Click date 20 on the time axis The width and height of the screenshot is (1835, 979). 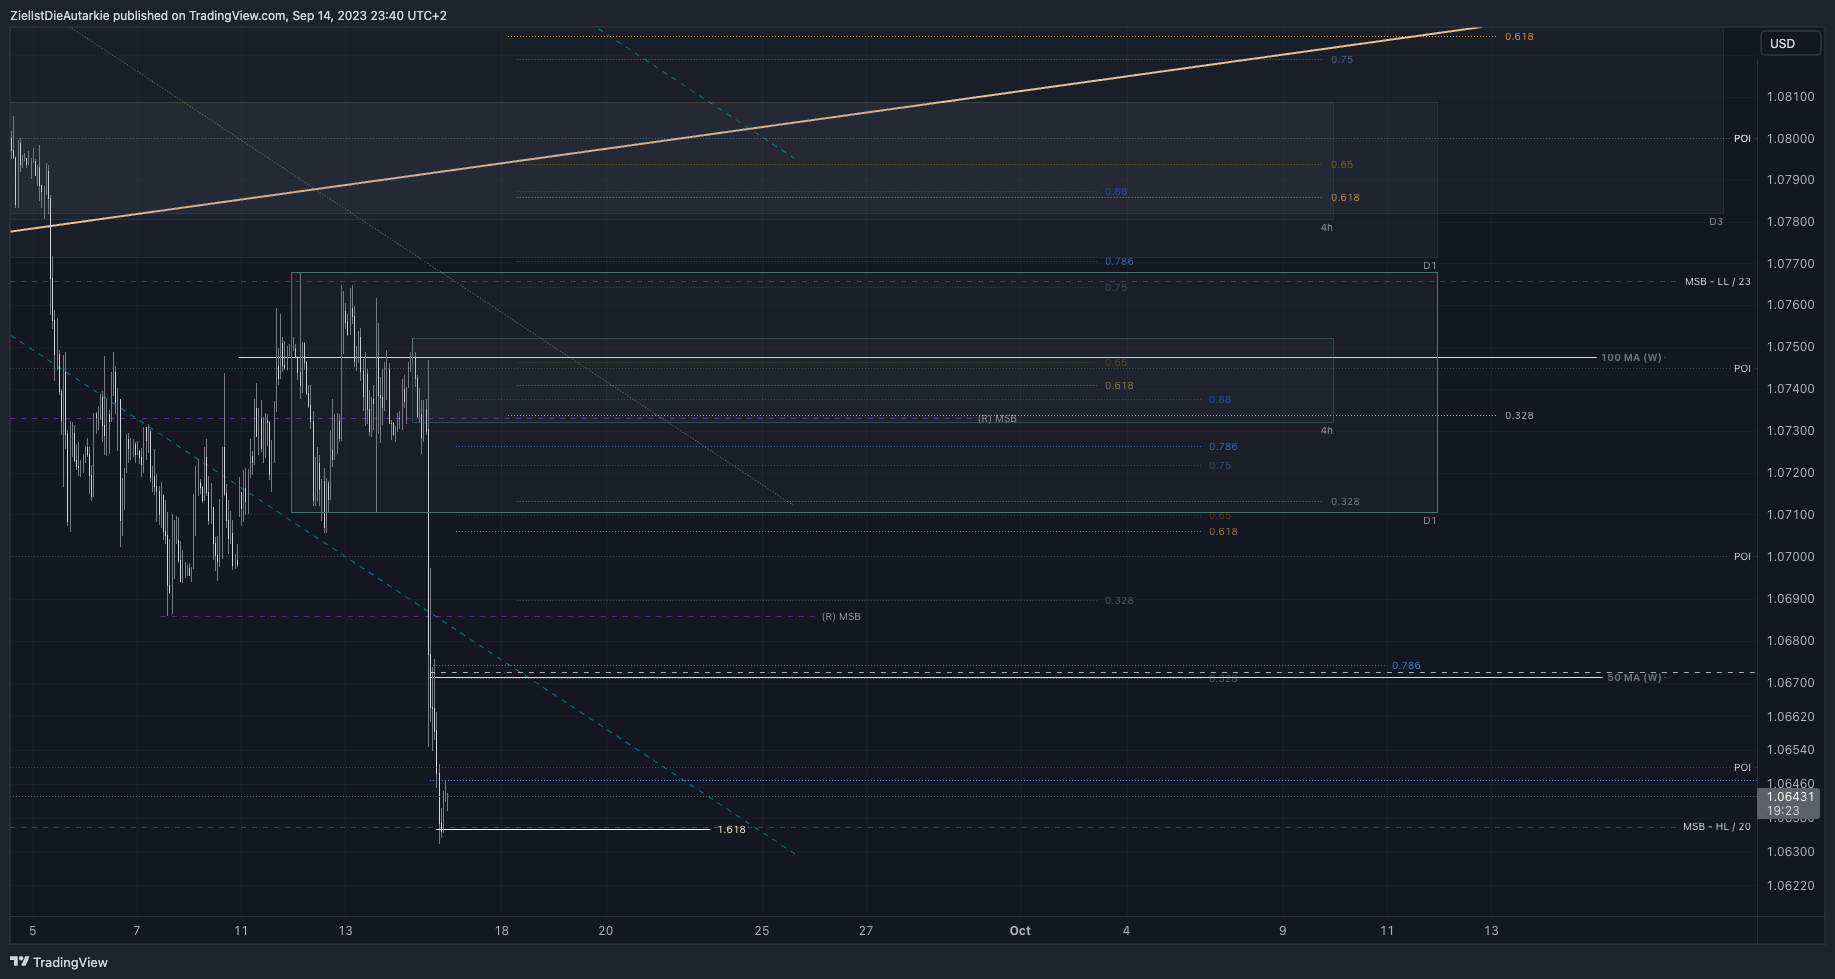point(606,931)
